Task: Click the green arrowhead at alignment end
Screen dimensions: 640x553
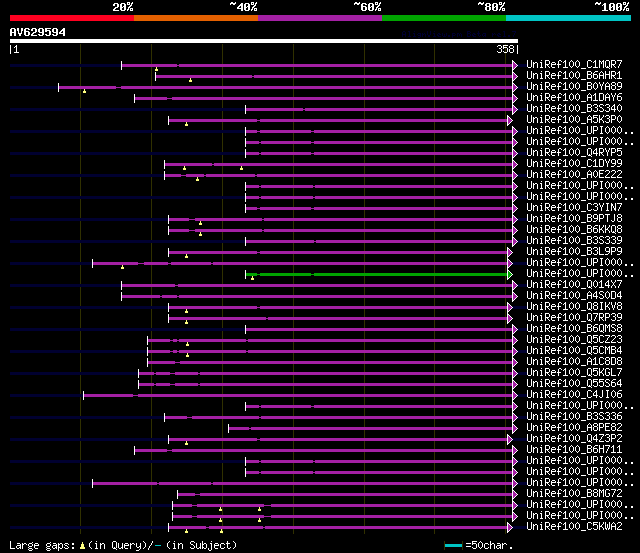Action: click(510, 275)
